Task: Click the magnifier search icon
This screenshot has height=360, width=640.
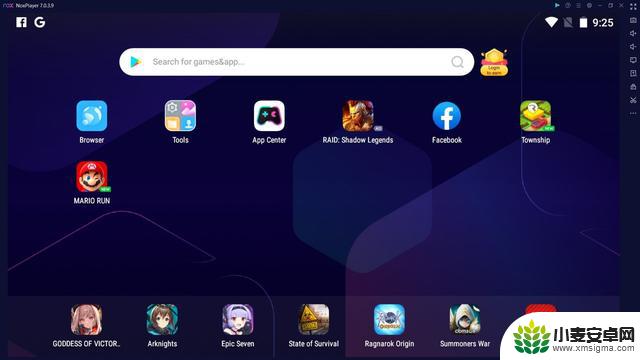Action: coord(458,62)
